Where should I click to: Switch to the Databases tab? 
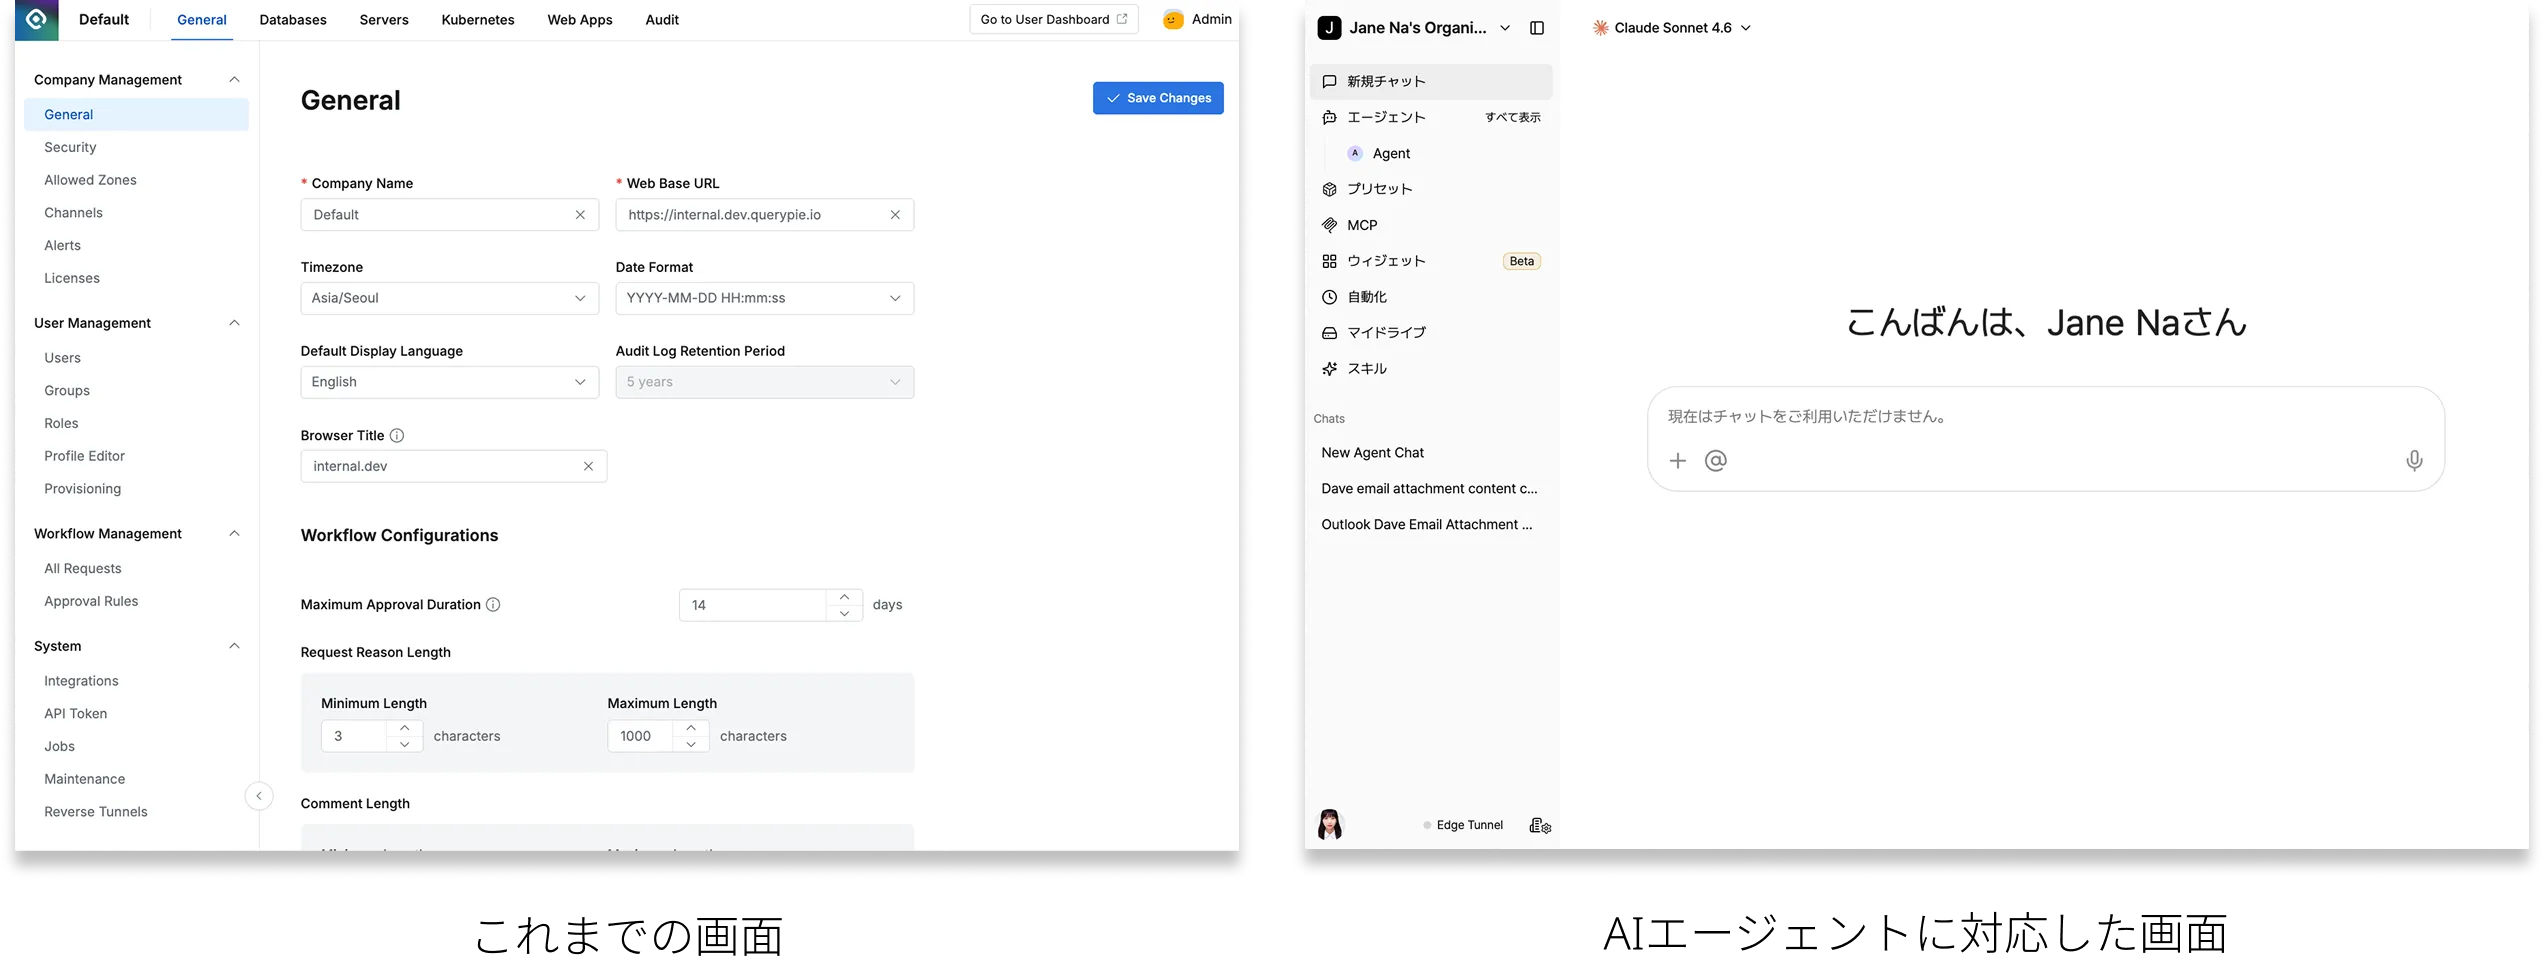(x=293, y=20)
